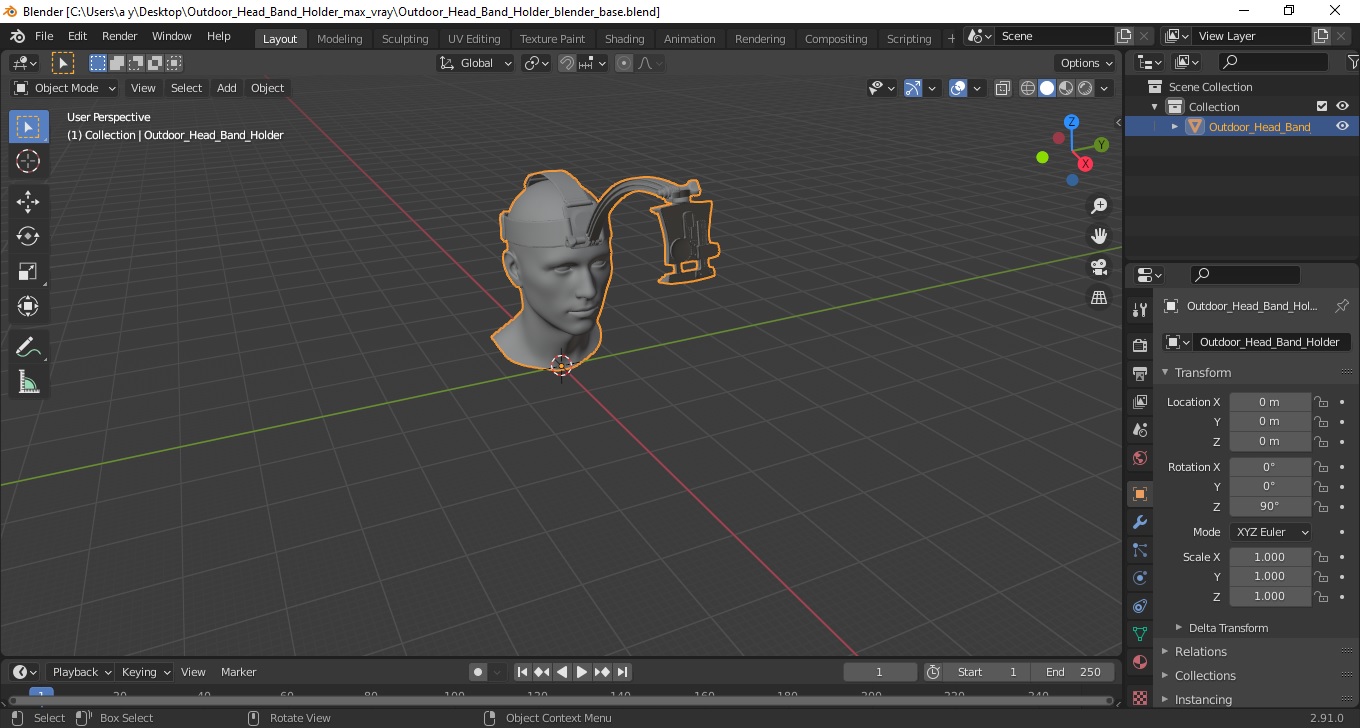Select the Rotate tool

(x=28, y=237)
